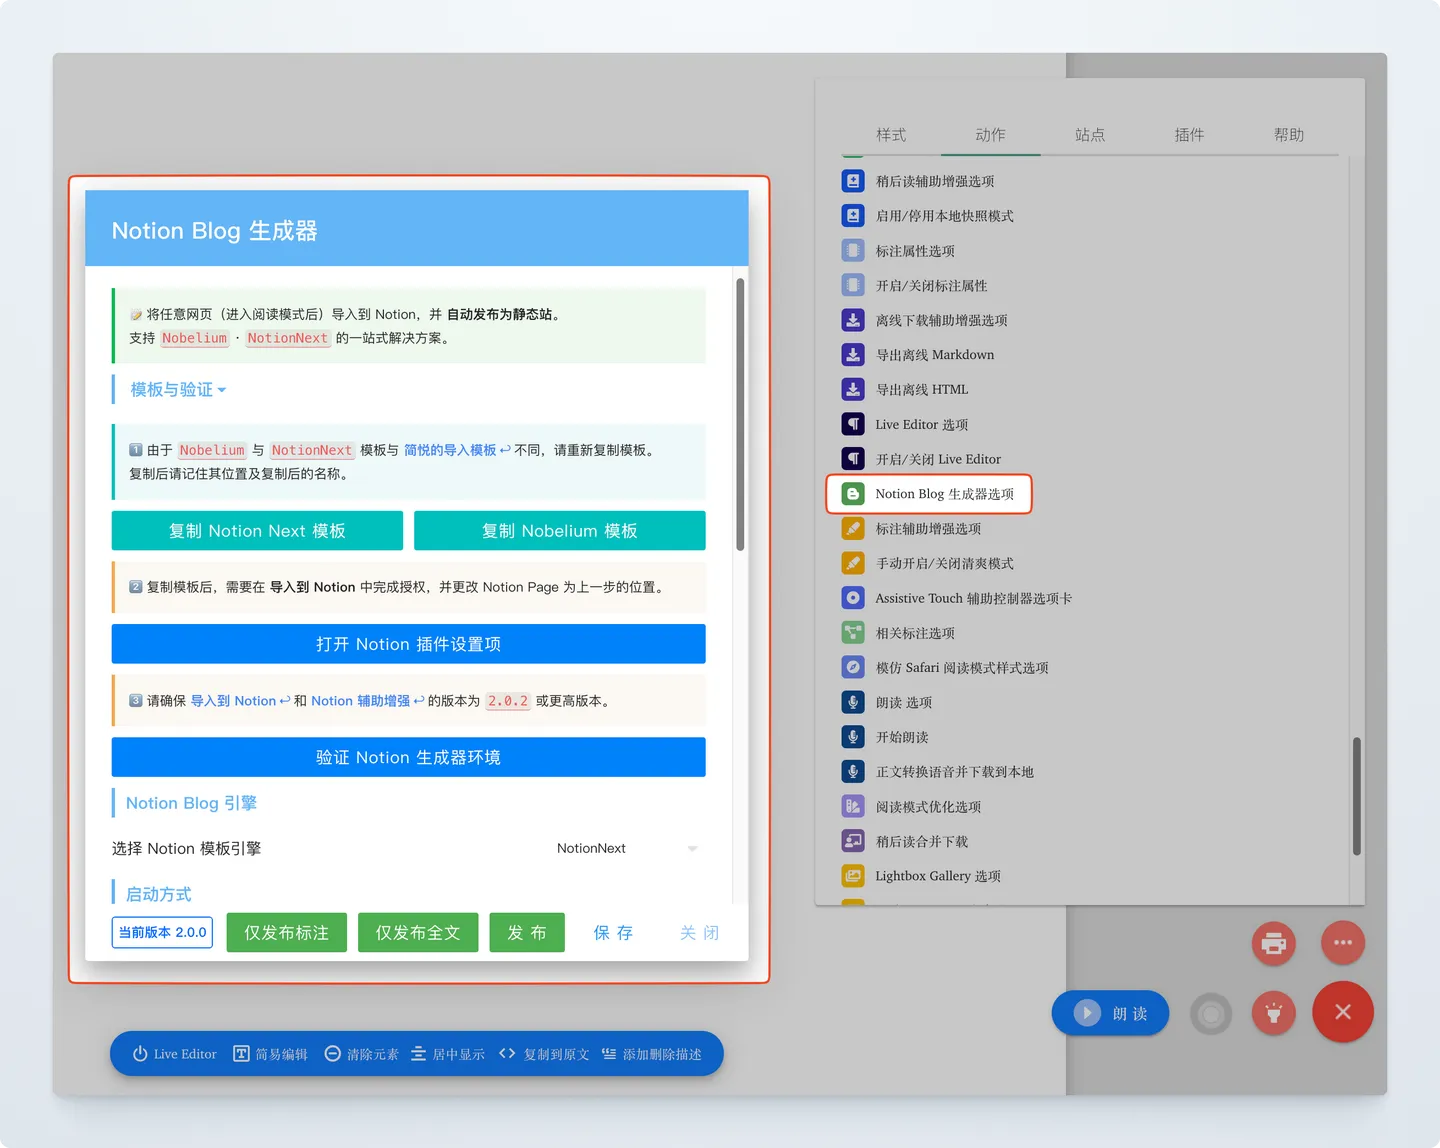Click the 开始朗读 microphone icon

[x=853, y=737]
